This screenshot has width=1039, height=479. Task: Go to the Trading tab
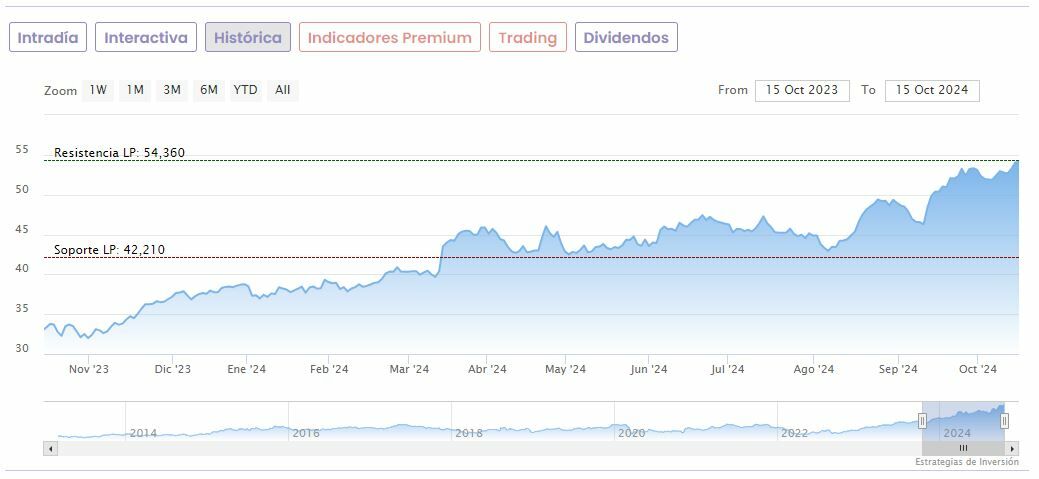[527, 38]
